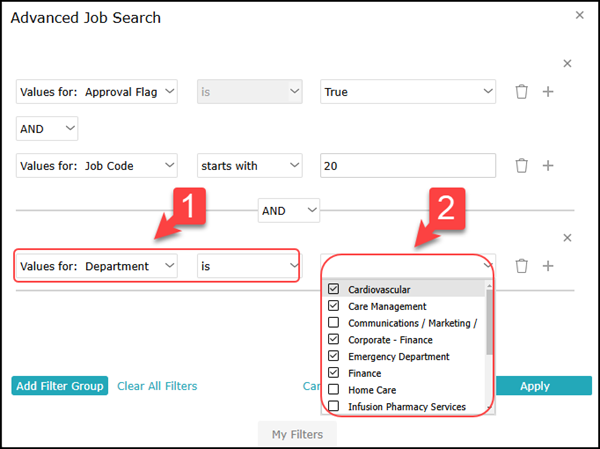This screenshot has width=600, height=449.
Task: Uncheck the Emergency Department option
Action: pos(333,356)
